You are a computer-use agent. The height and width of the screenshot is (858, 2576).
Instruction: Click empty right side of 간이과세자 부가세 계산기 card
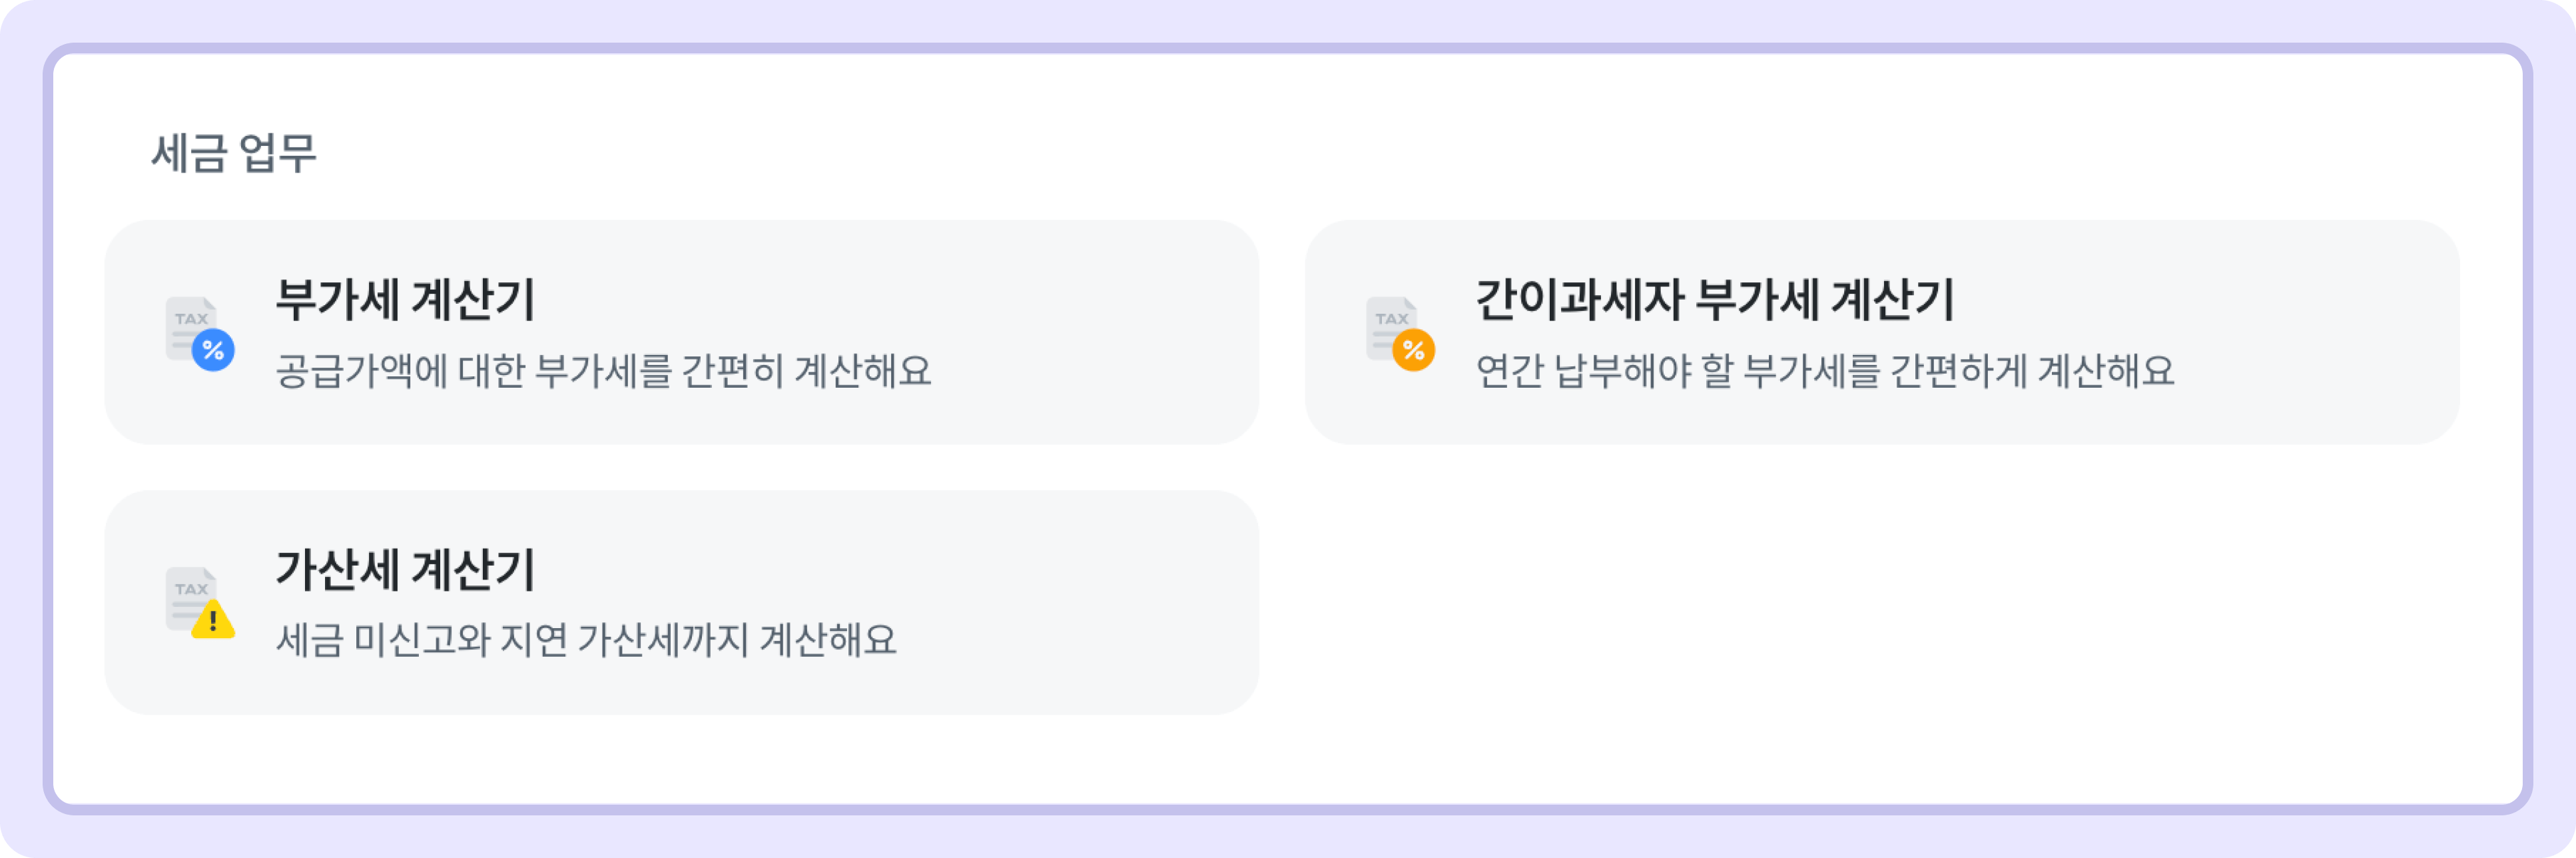(x=2330, y=332)
